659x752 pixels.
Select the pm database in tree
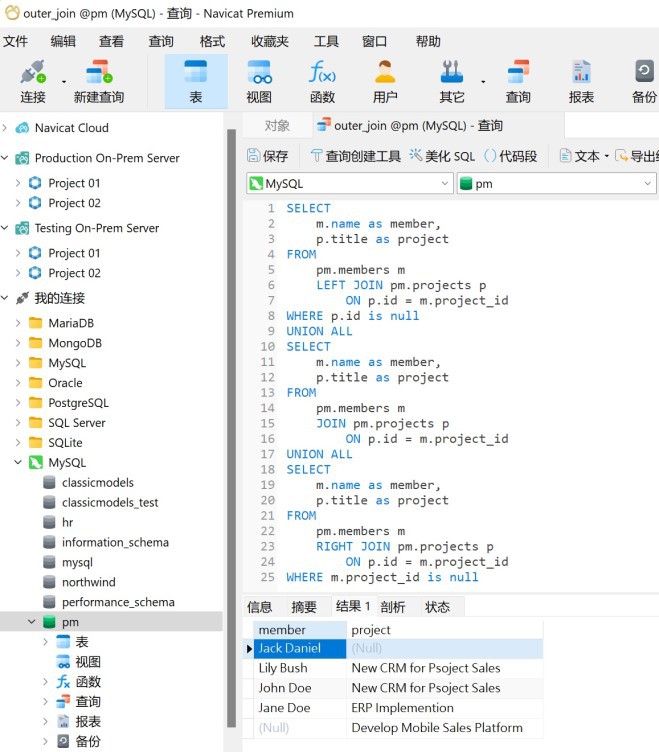click(70, 622)
